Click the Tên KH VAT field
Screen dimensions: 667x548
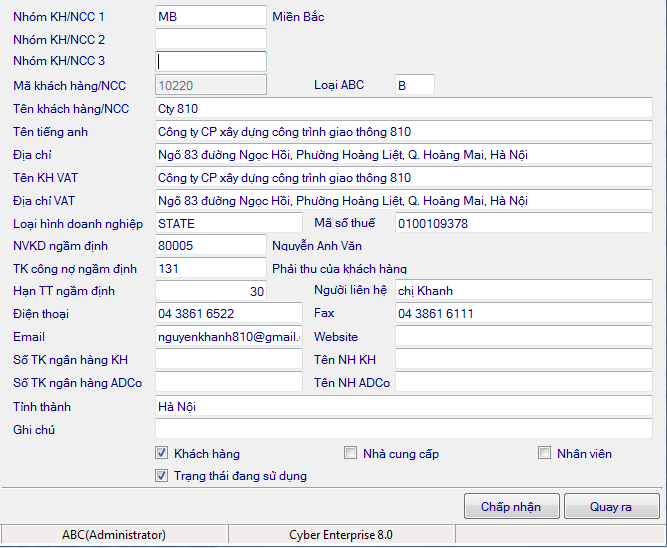[x=403, y=177]
